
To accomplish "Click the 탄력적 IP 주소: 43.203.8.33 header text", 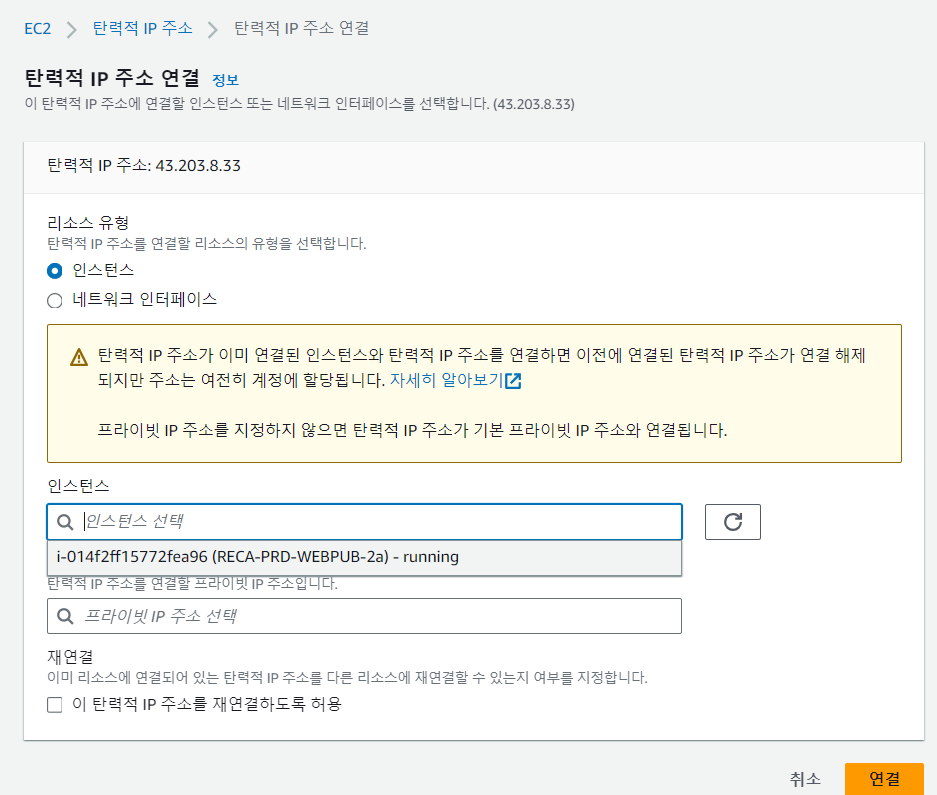I will [144, 166].
